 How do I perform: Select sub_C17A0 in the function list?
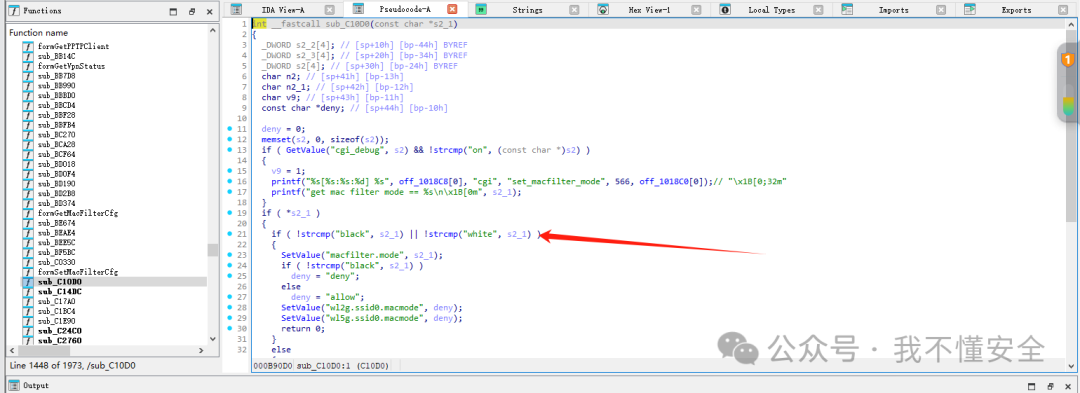click(56, 301)
